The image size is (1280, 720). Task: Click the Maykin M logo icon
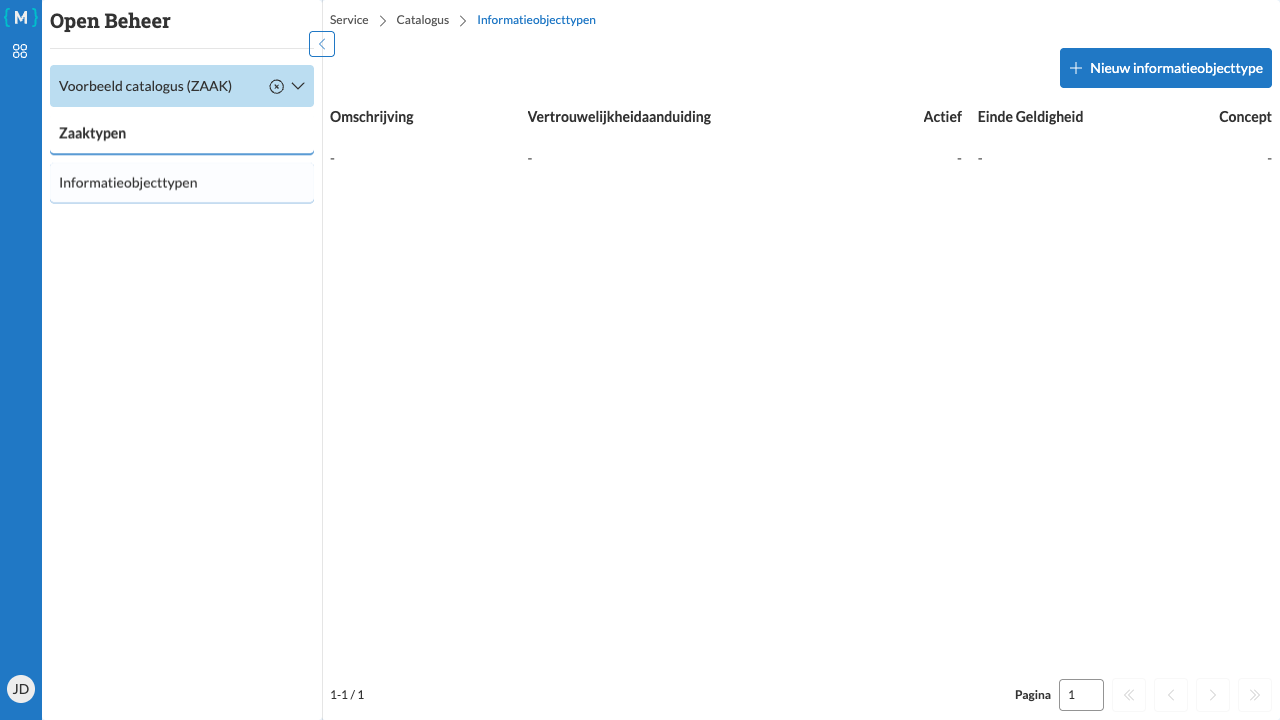pos(21,17)
